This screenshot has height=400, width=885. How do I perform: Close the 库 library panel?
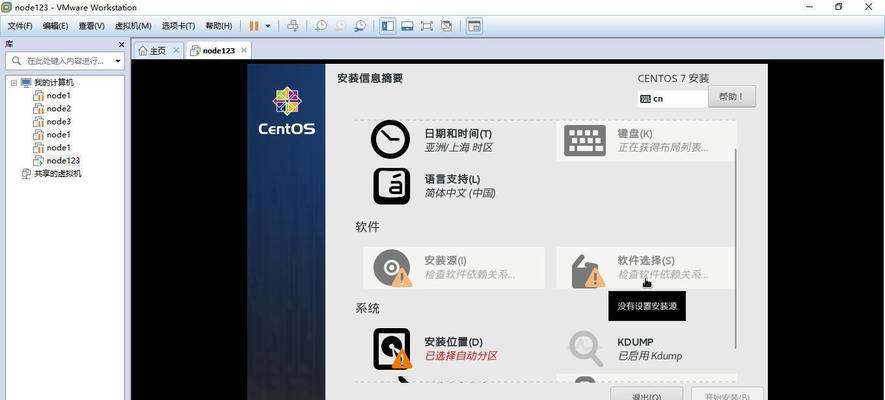pyautogui.click(x=121, y=45)
